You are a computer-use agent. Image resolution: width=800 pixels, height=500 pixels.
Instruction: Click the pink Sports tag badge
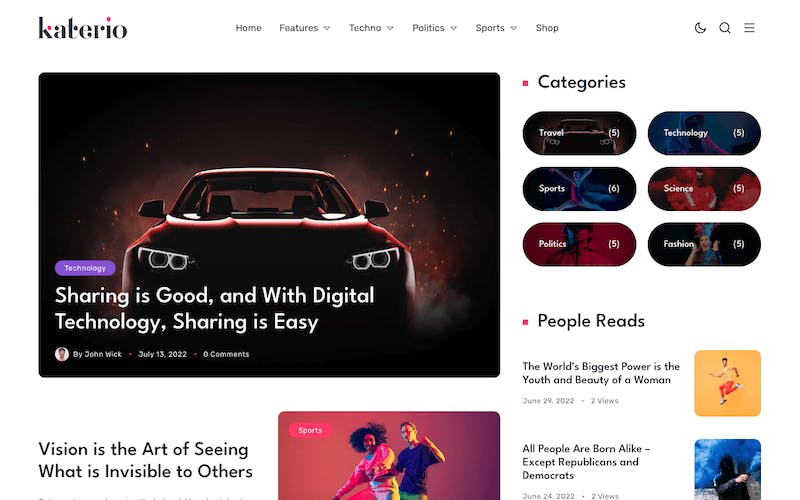pyautogui.click(x=310, y=430)
